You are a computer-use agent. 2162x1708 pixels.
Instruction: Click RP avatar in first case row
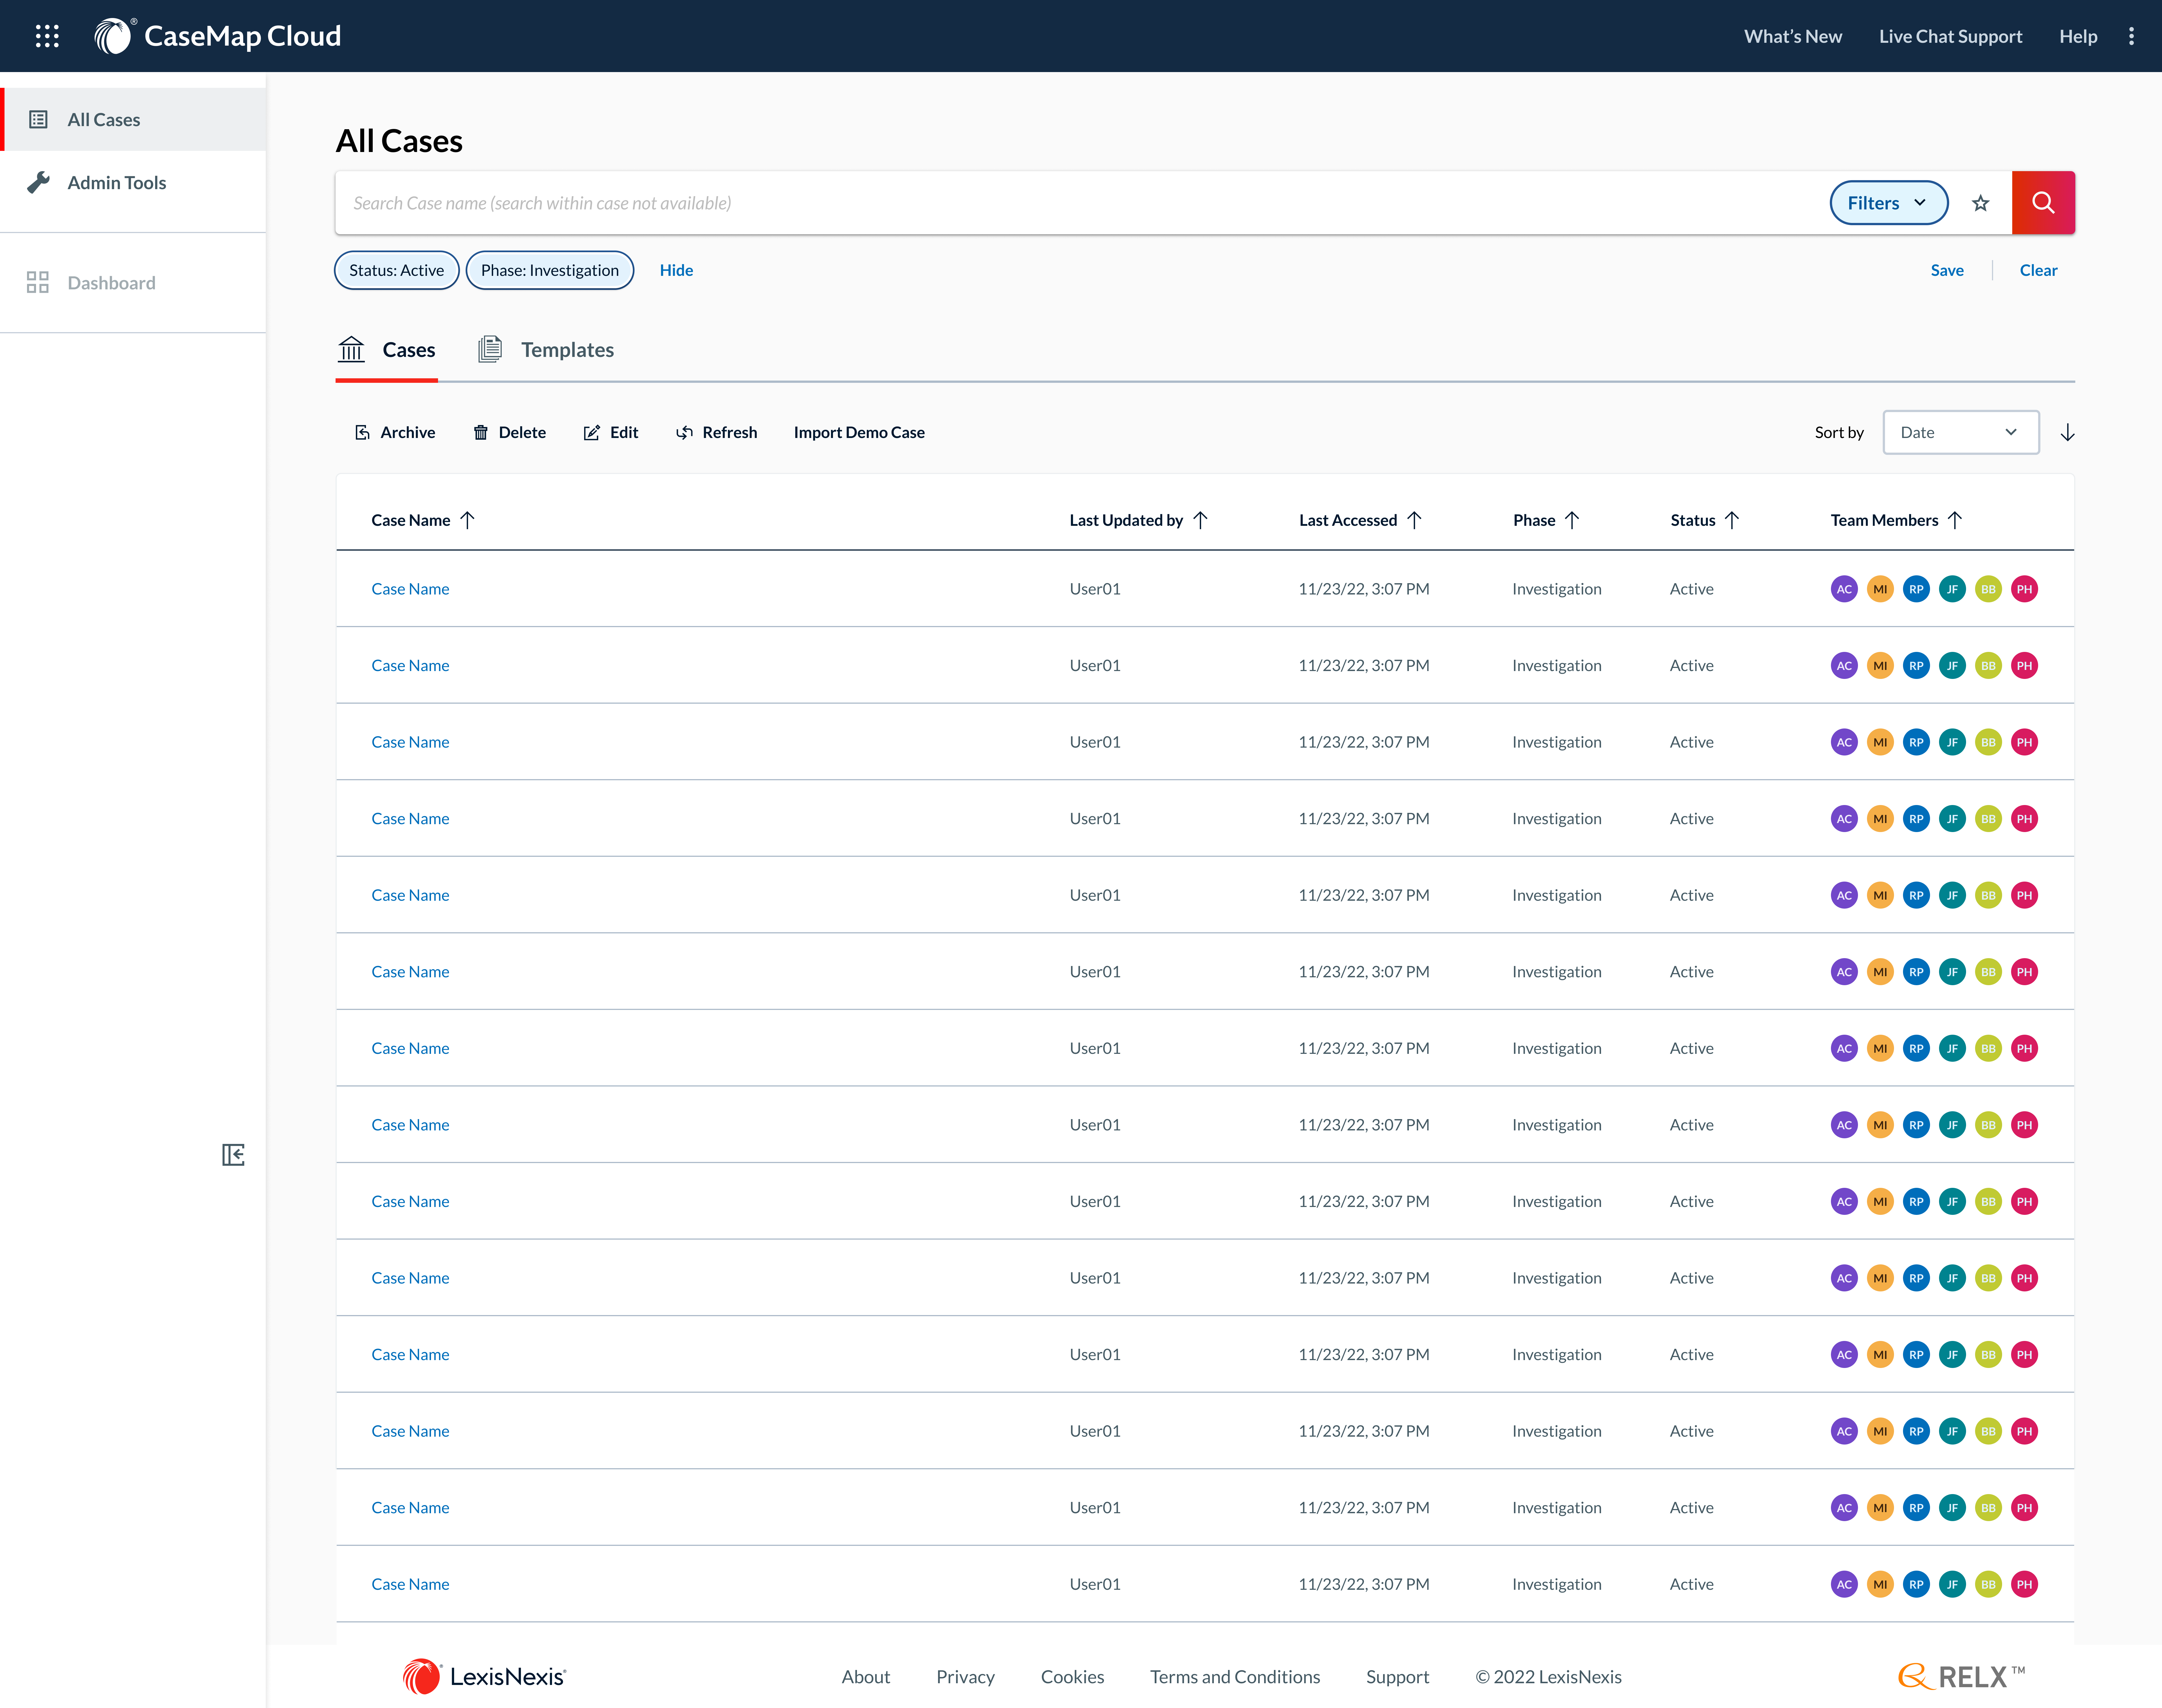(x=1916, y=589)
